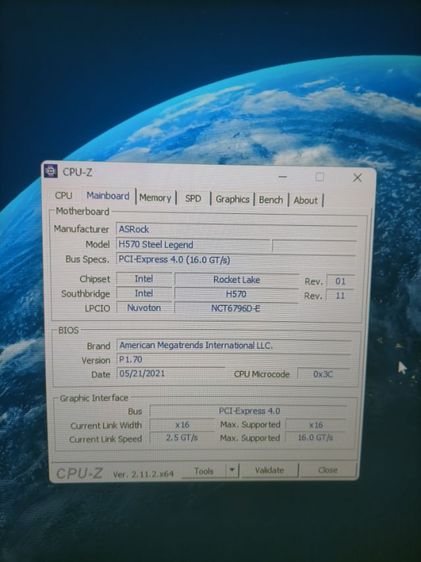
Task: Click the NCT6796D-E LPCIO field
Action: click(236, 308)
